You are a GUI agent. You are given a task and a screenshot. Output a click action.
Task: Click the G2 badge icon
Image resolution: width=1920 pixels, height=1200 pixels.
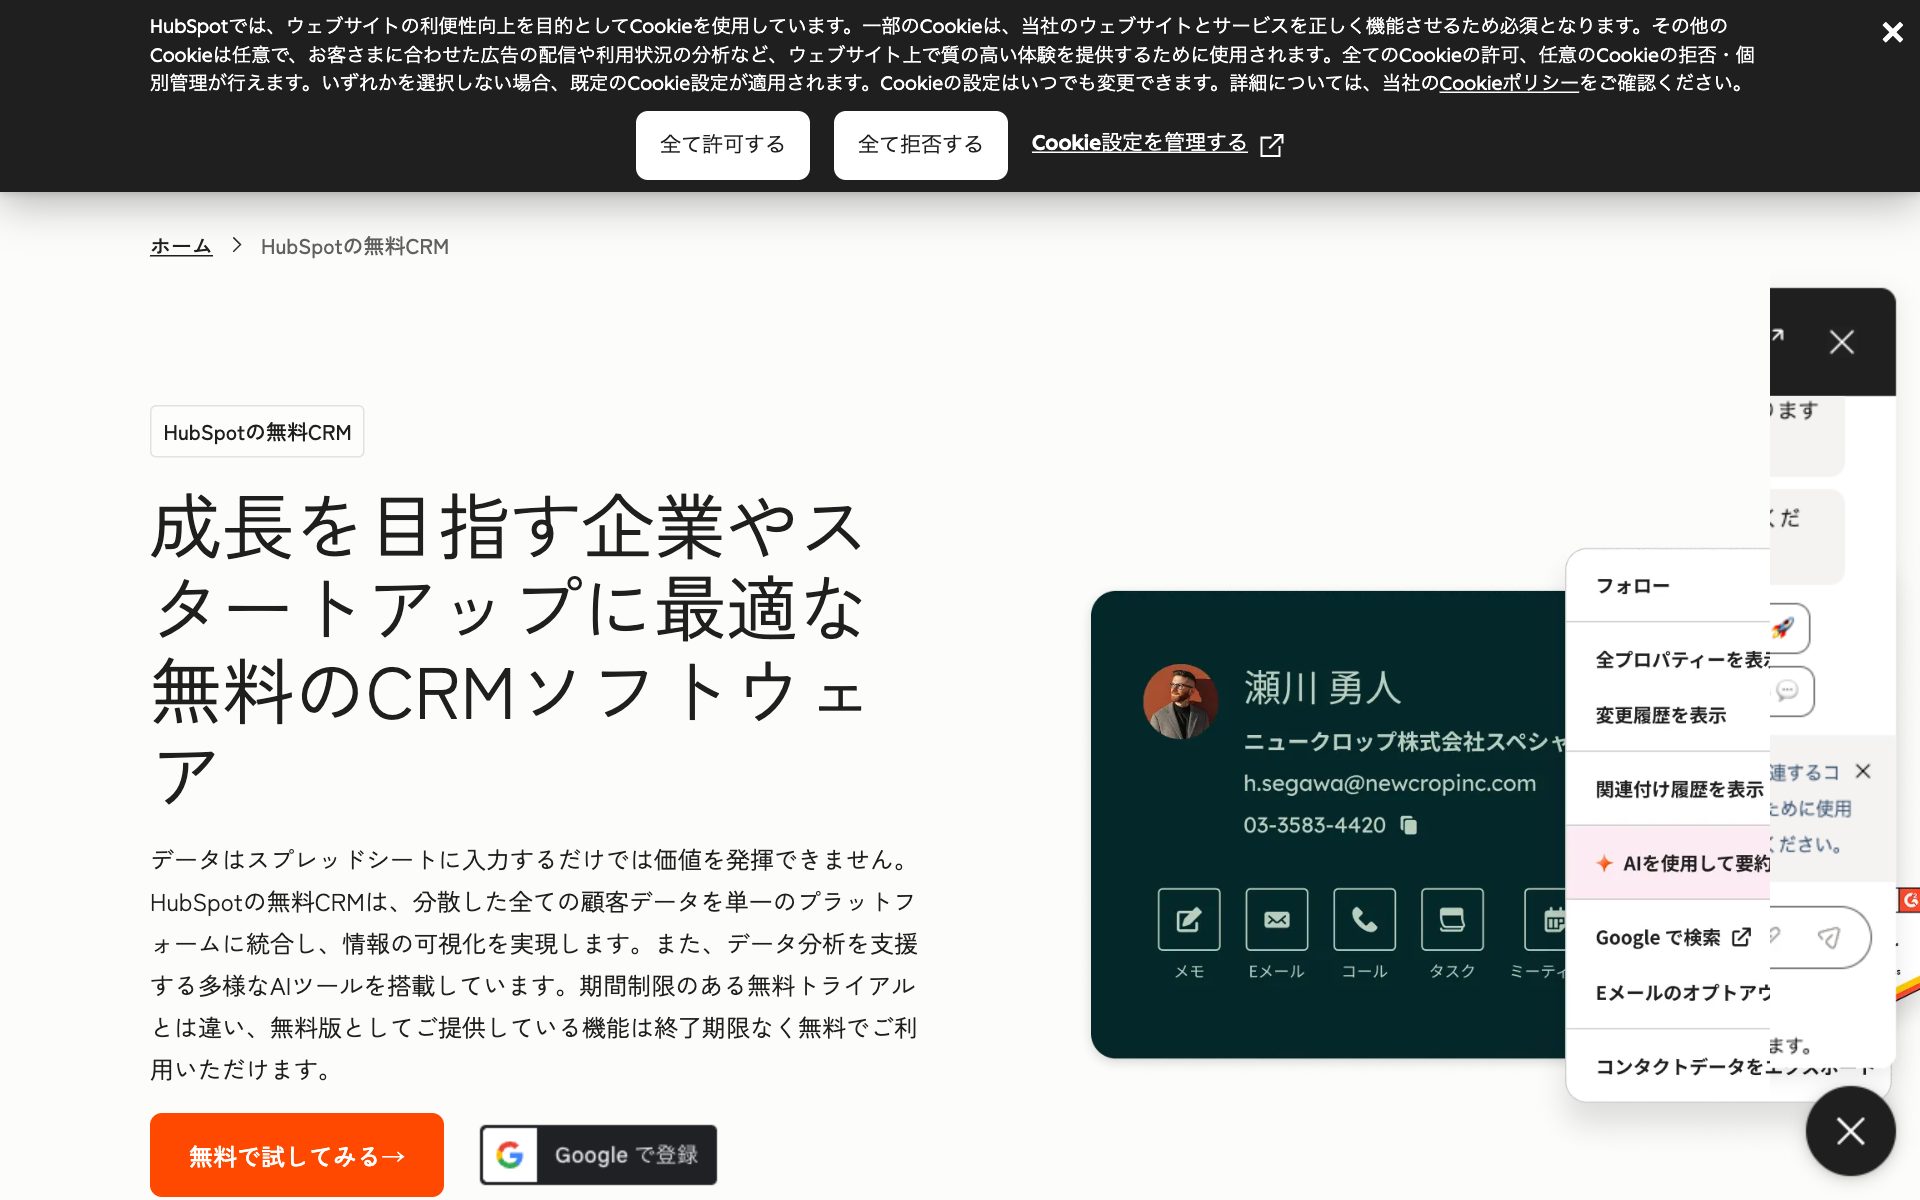[x=1909, y=900]
